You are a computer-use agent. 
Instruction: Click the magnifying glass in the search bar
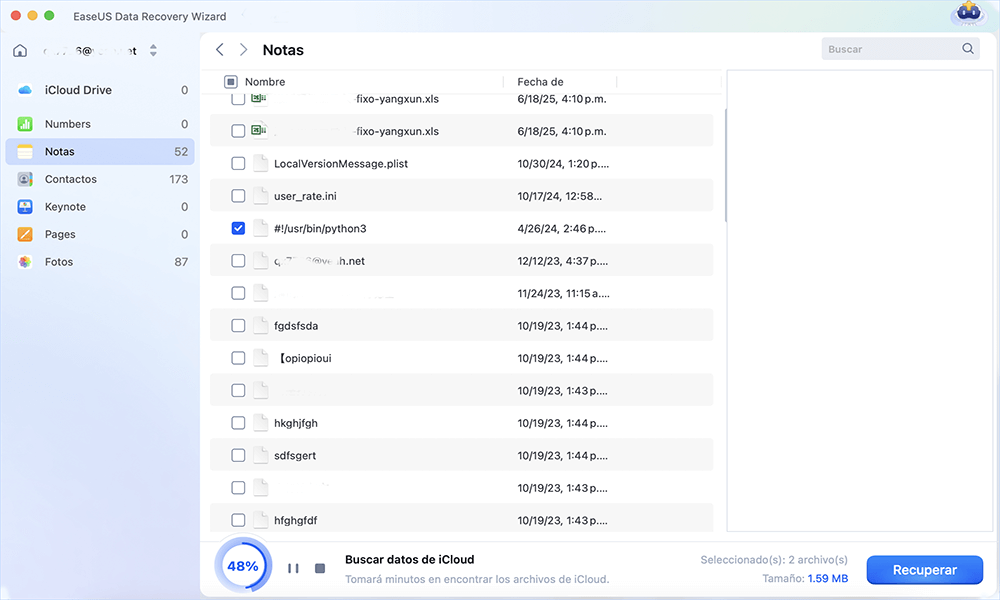tap(967, 48)
